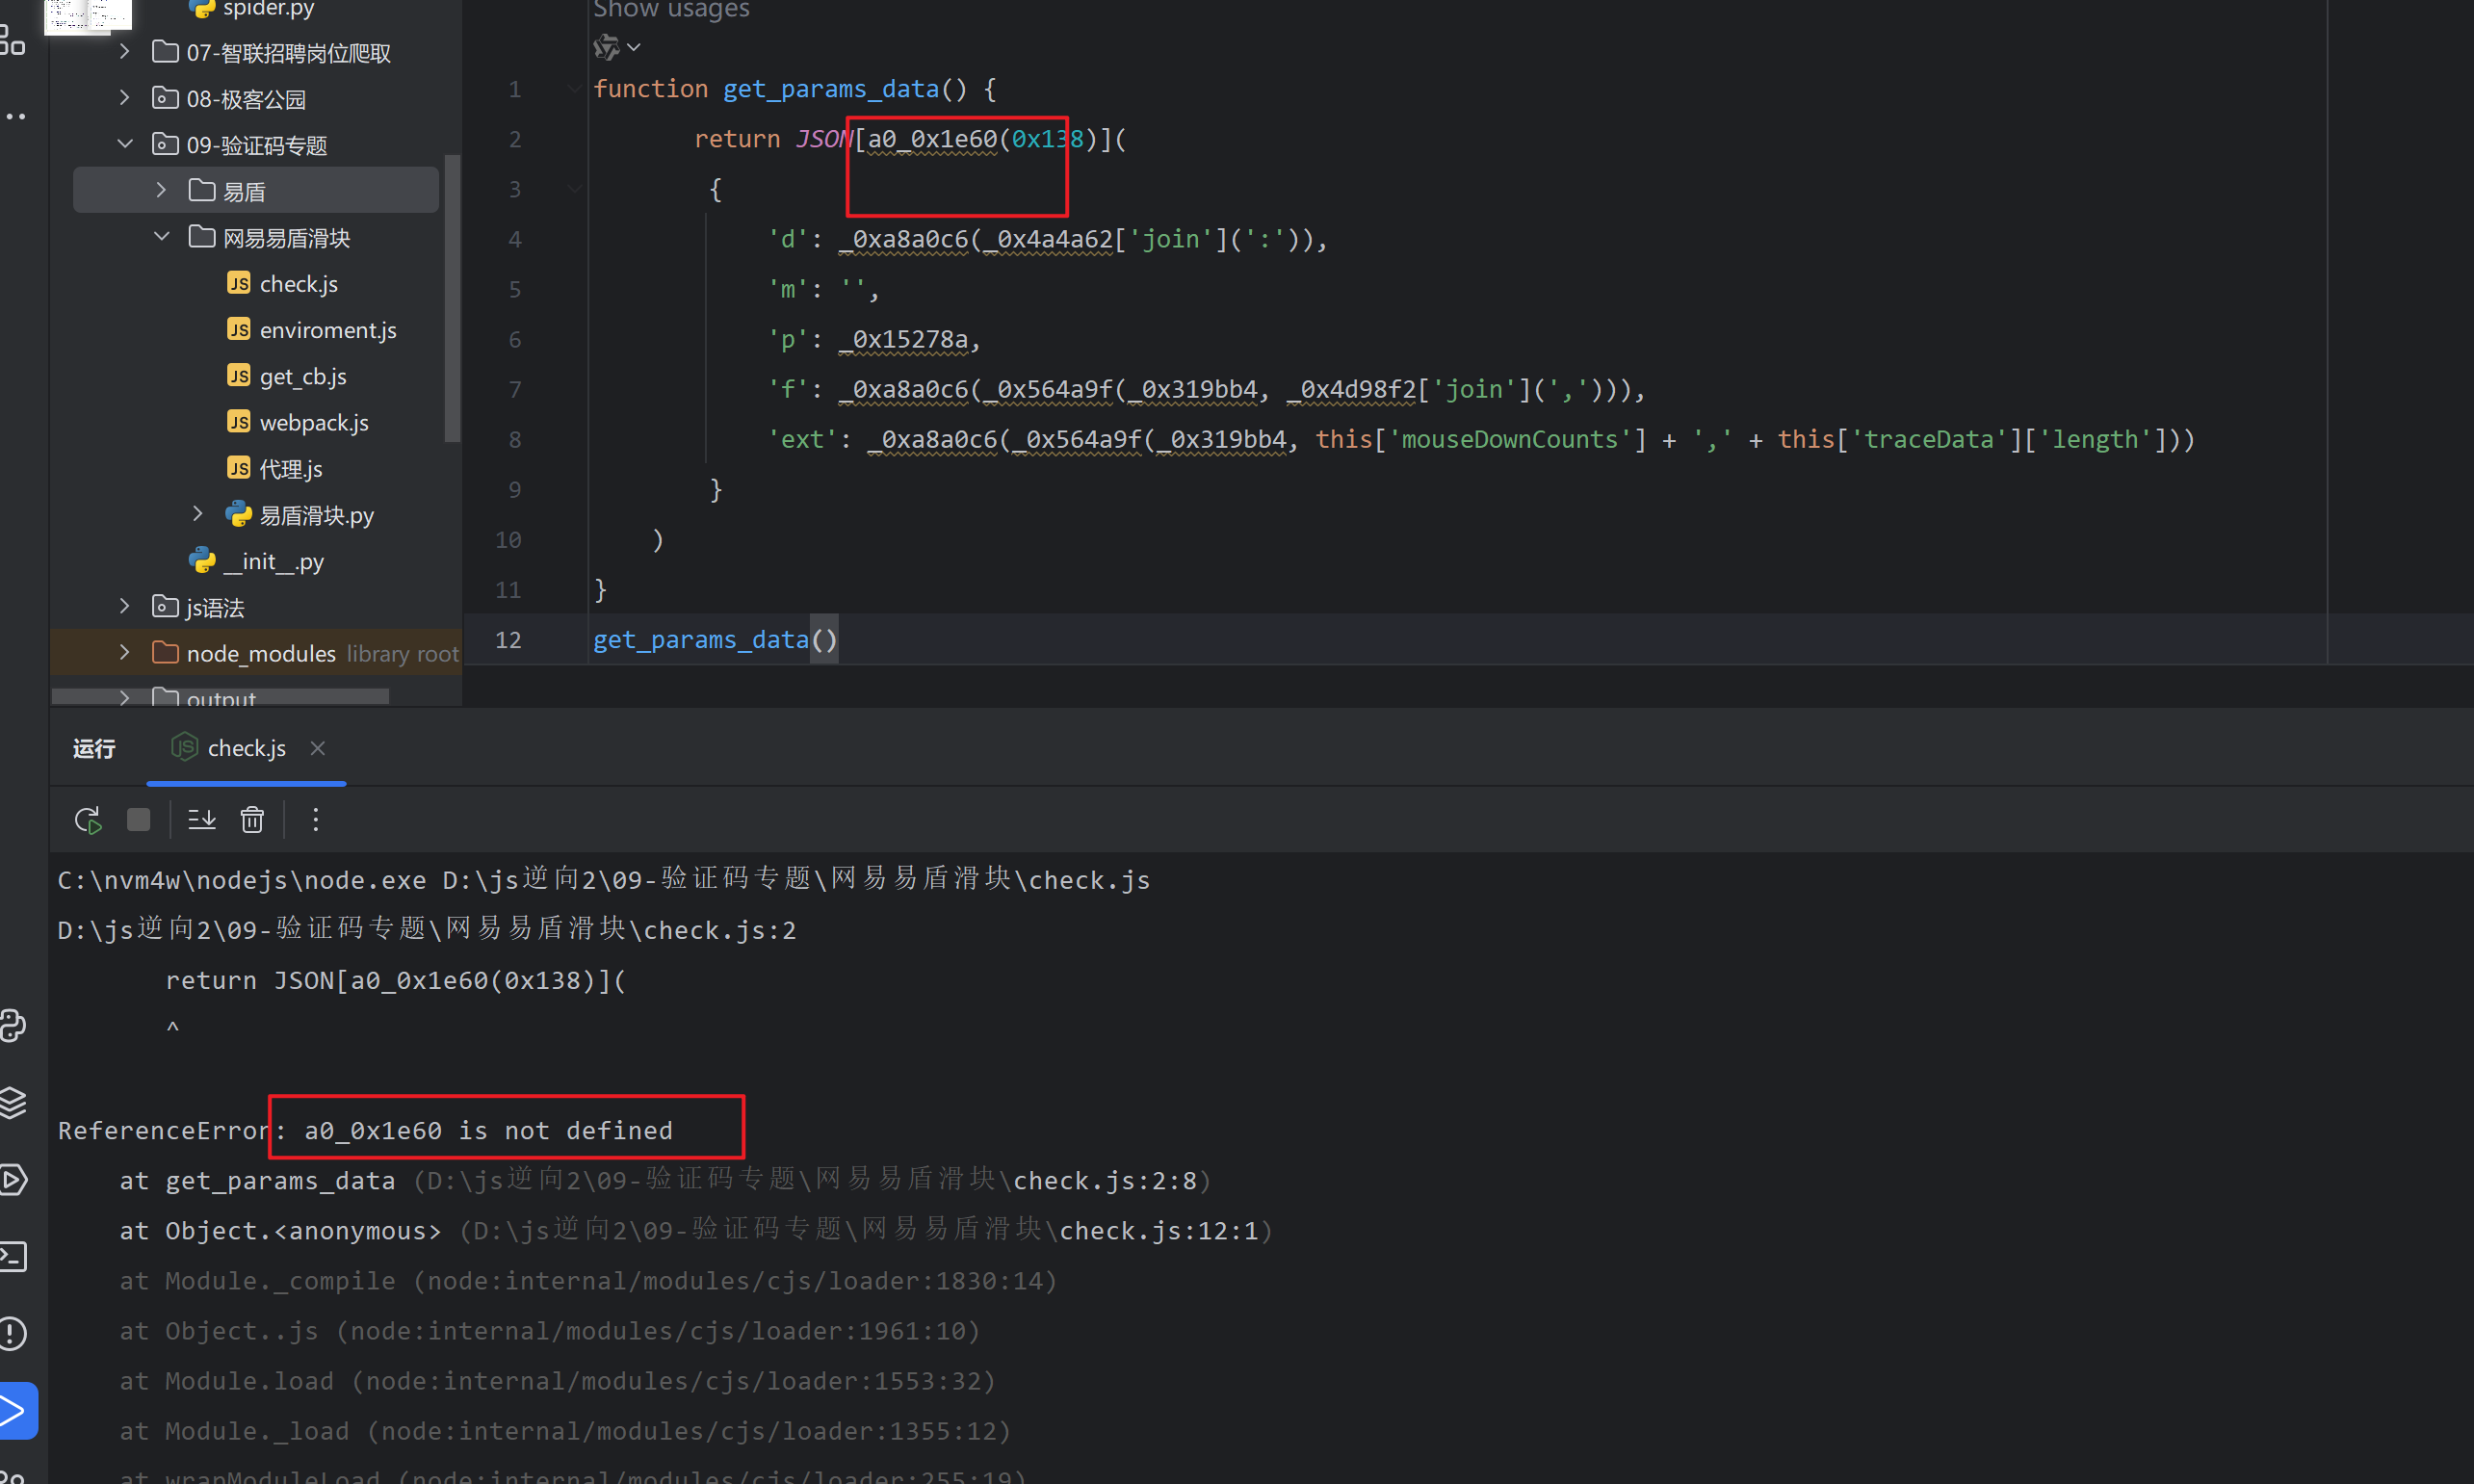Image resolution: width=2474 pixels, height=1484 pixels.
Task: Click line number 12 in gutter
Action: point(508,640)
